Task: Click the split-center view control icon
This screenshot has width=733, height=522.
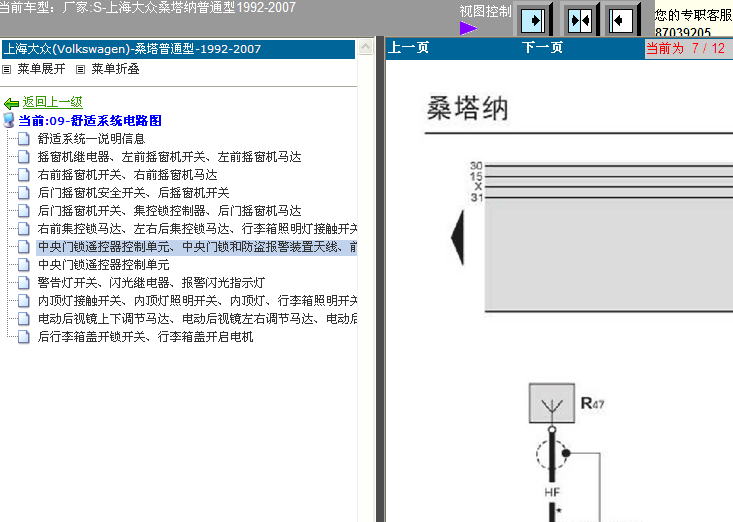Action: (x=580, y=21)
